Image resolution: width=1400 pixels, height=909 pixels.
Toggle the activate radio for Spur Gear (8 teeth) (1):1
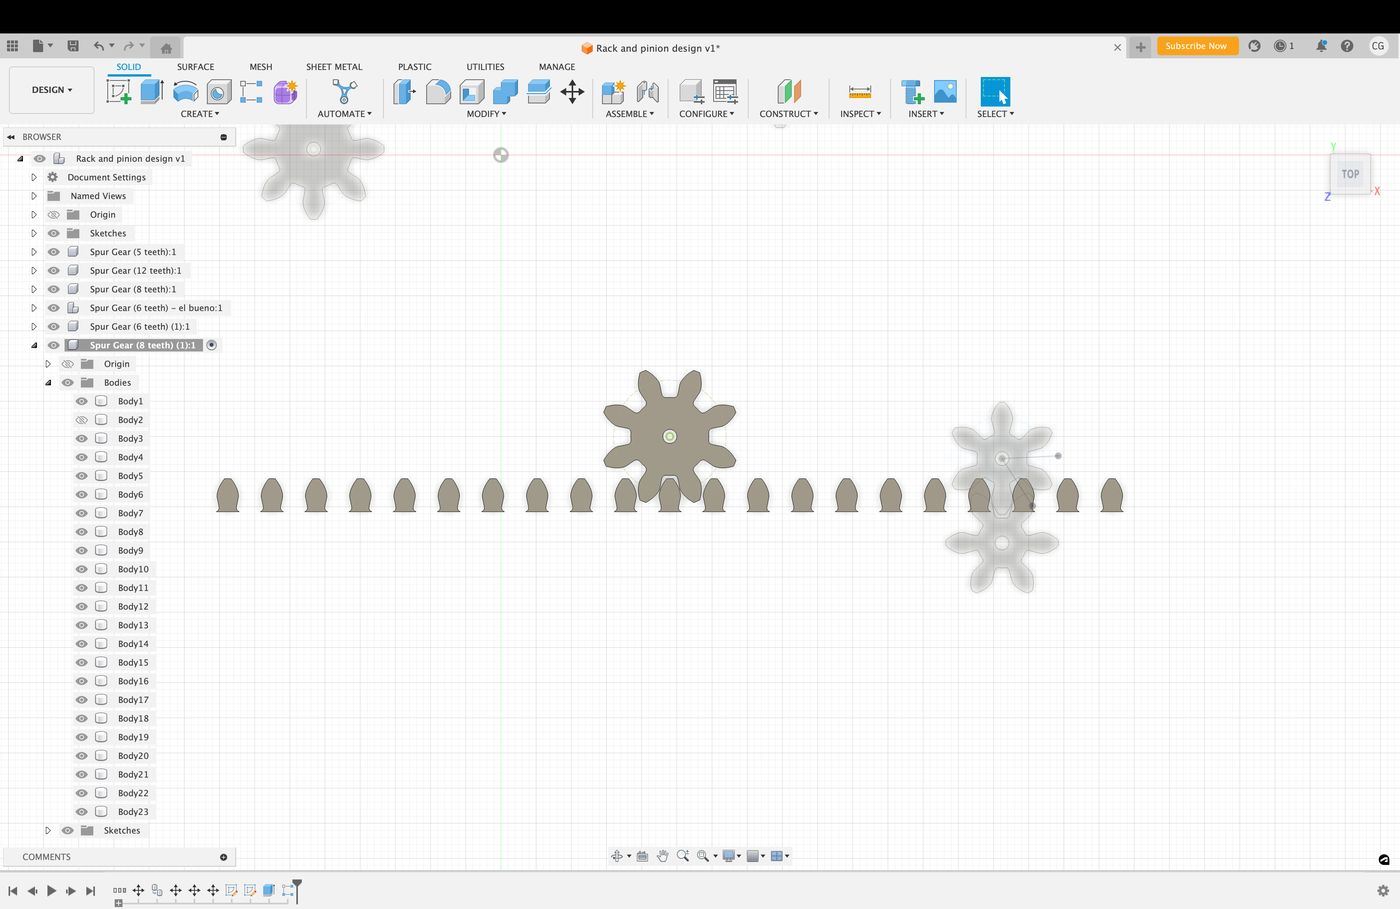(212, 345)
